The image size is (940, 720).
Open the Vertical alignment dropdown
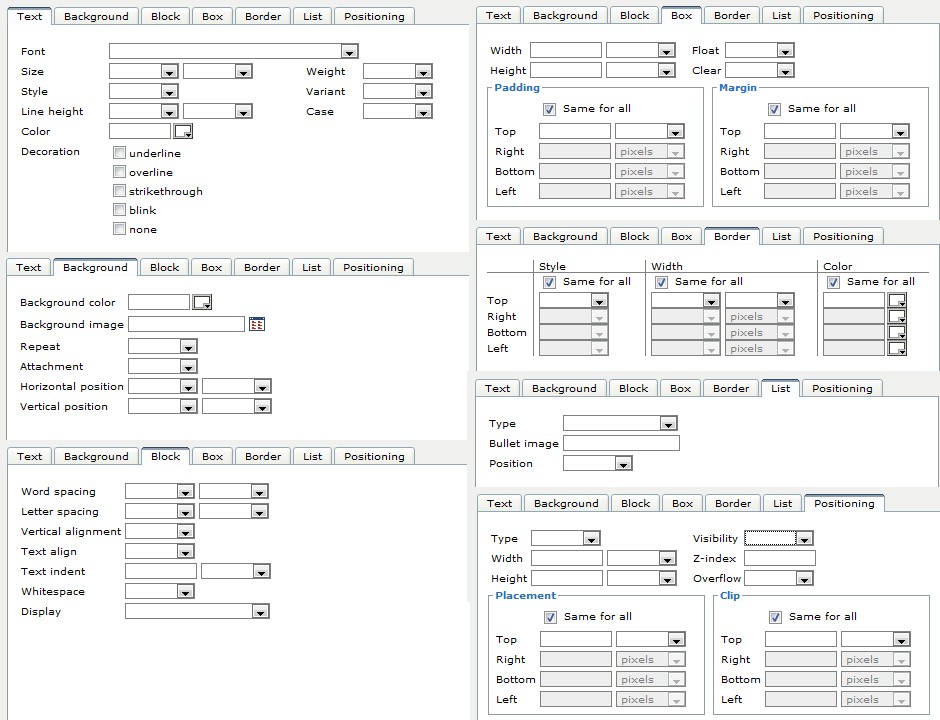(x=159, y=531)
